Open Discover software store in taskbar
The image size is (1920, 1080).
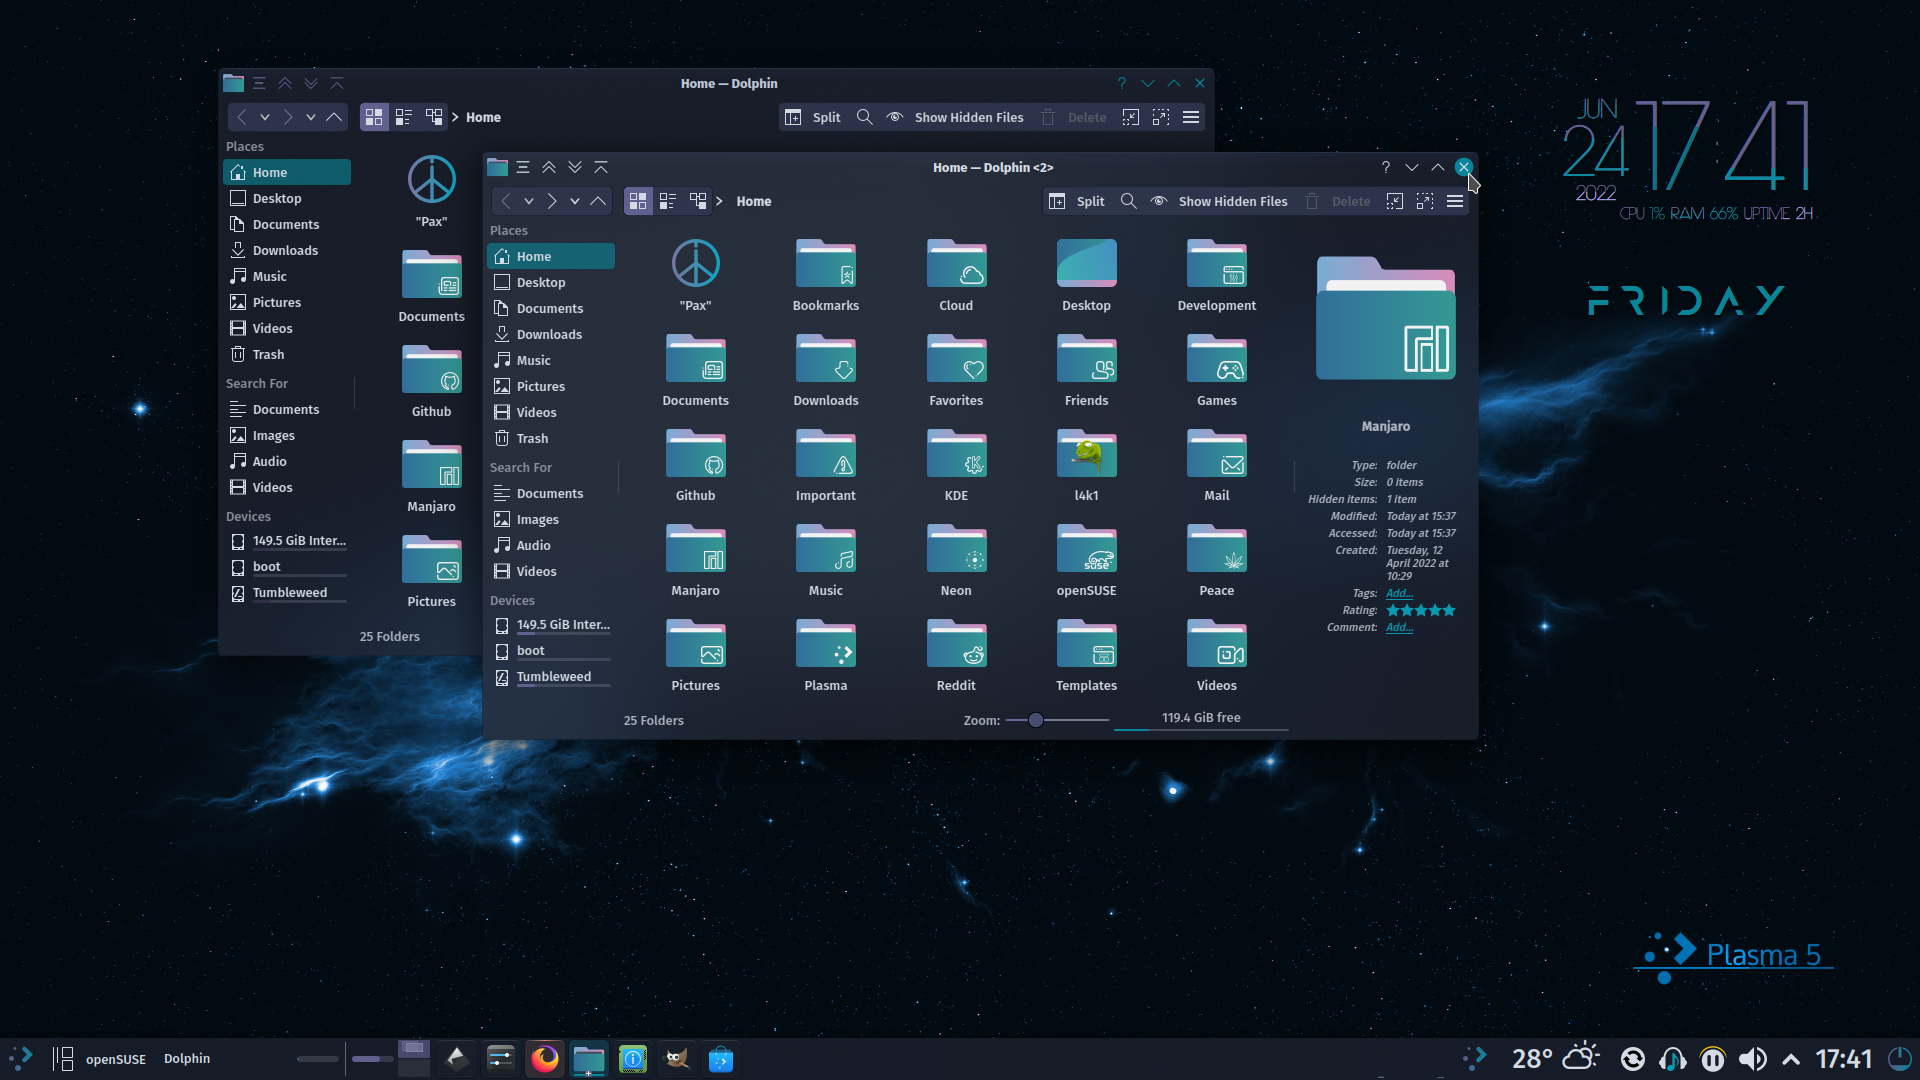(721, 1058)
